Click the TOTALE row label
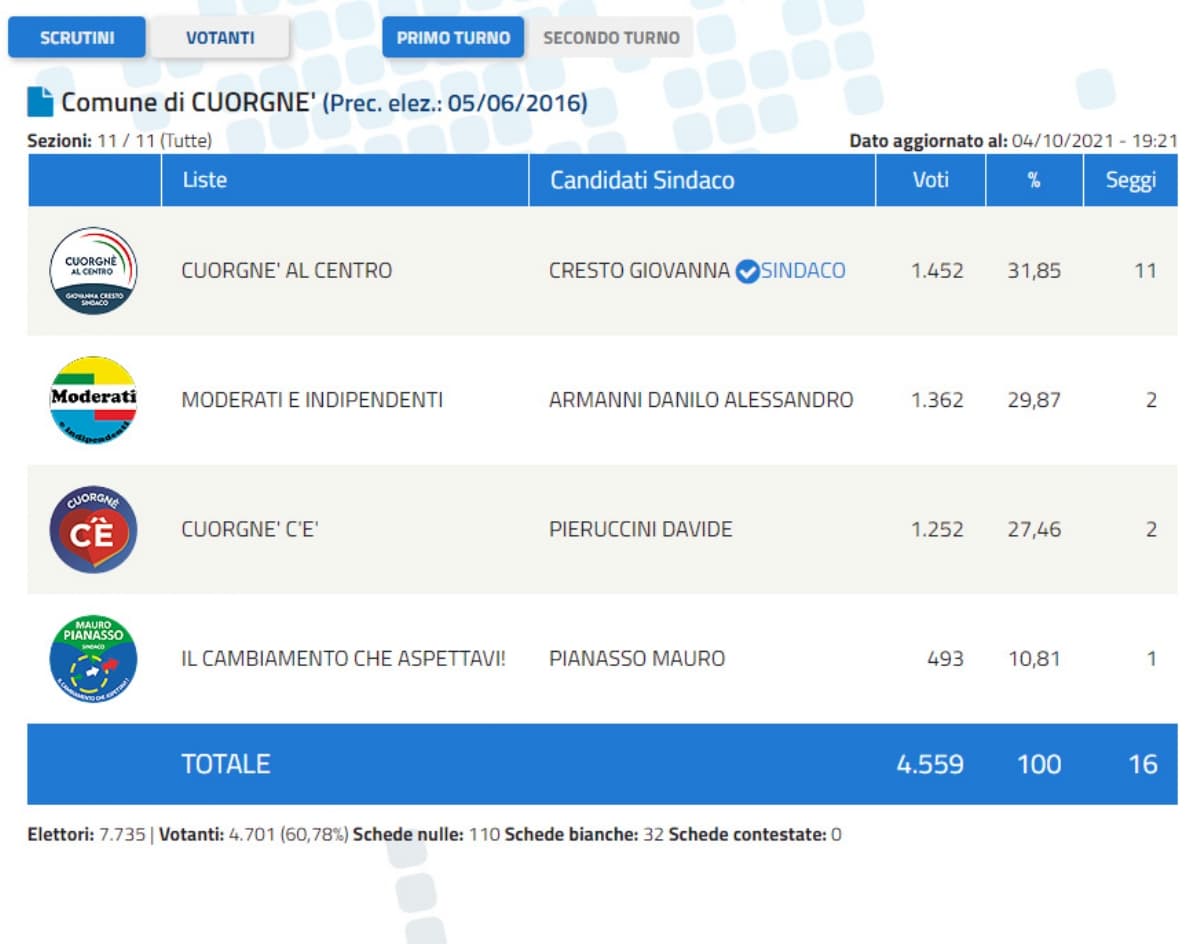The width and height of the screenshot is (1200, 944). tap(225, 764)
